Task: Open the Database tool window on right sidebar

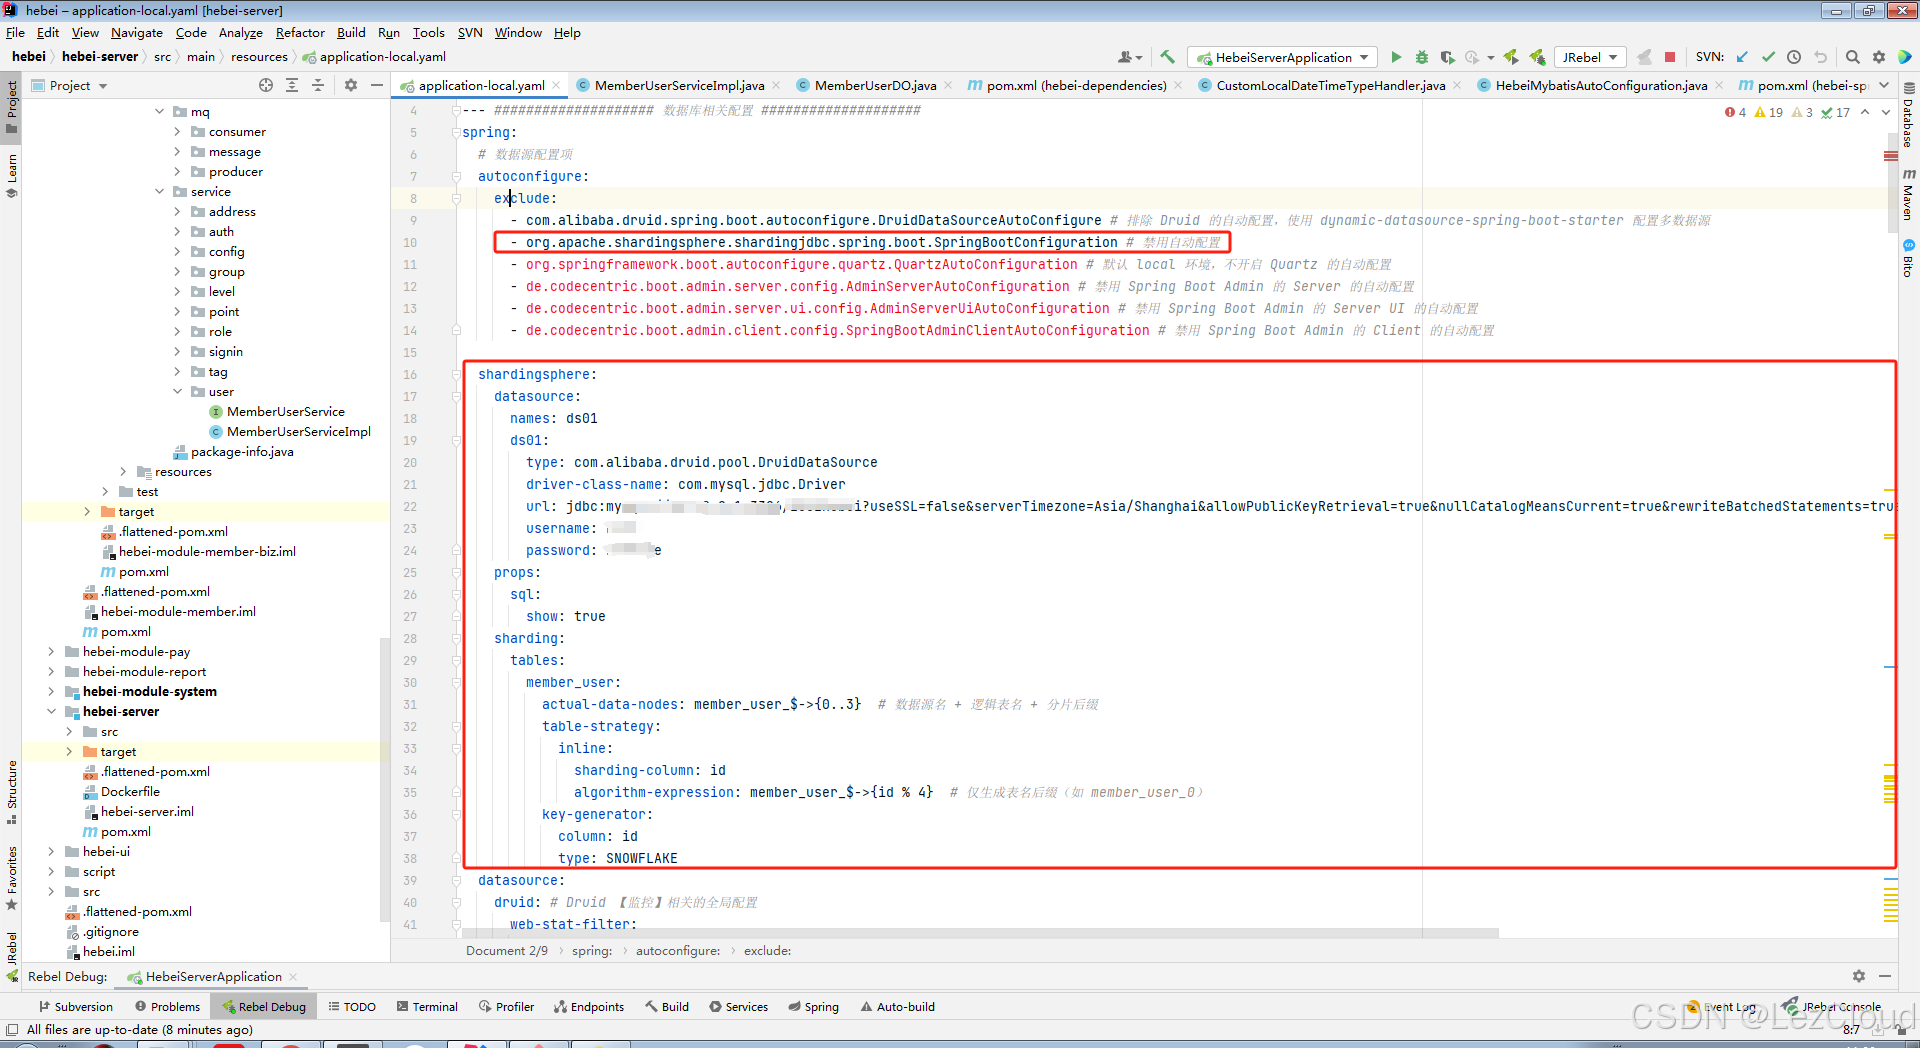Action: tap(1910, 125)
